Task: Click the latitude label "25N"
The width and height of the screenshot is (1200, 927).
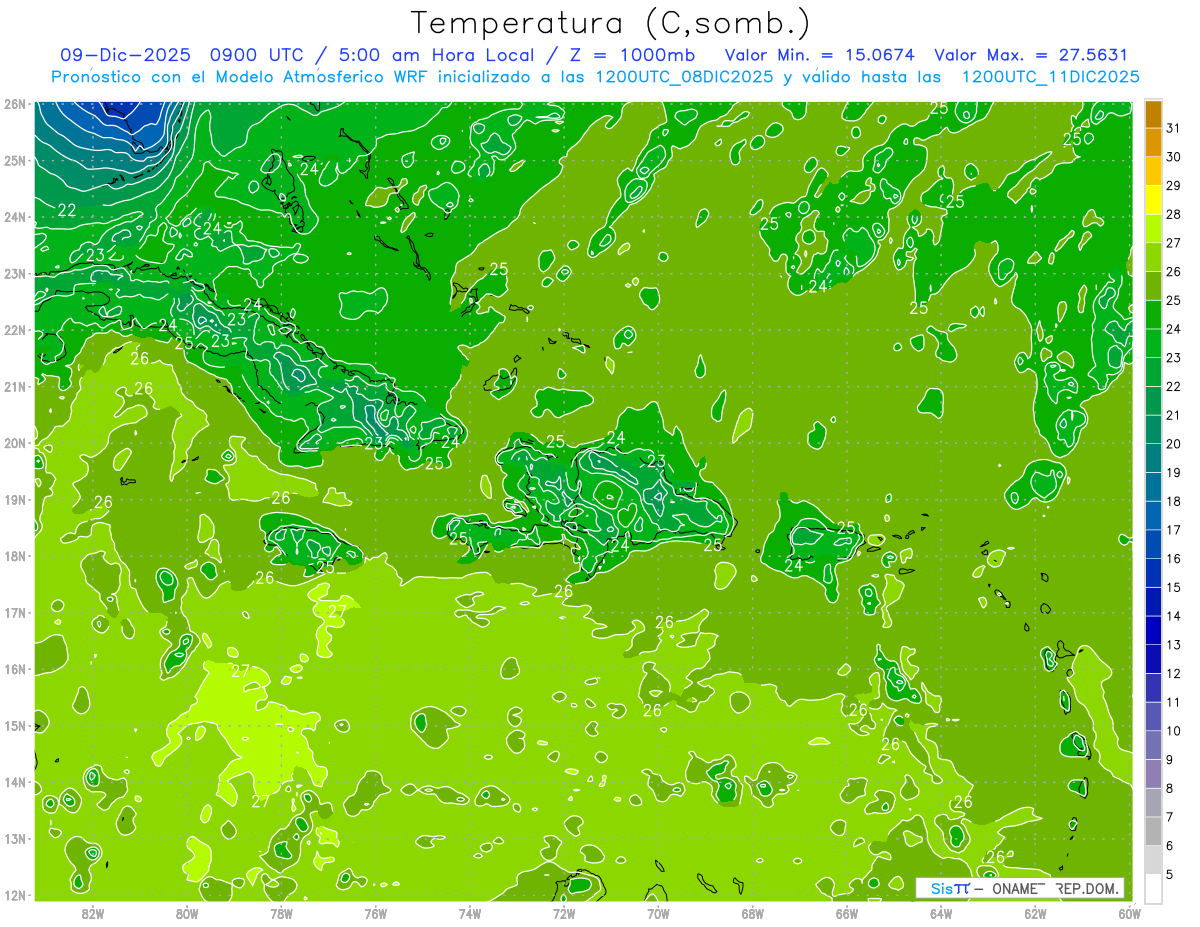Action: click(15, 161)
